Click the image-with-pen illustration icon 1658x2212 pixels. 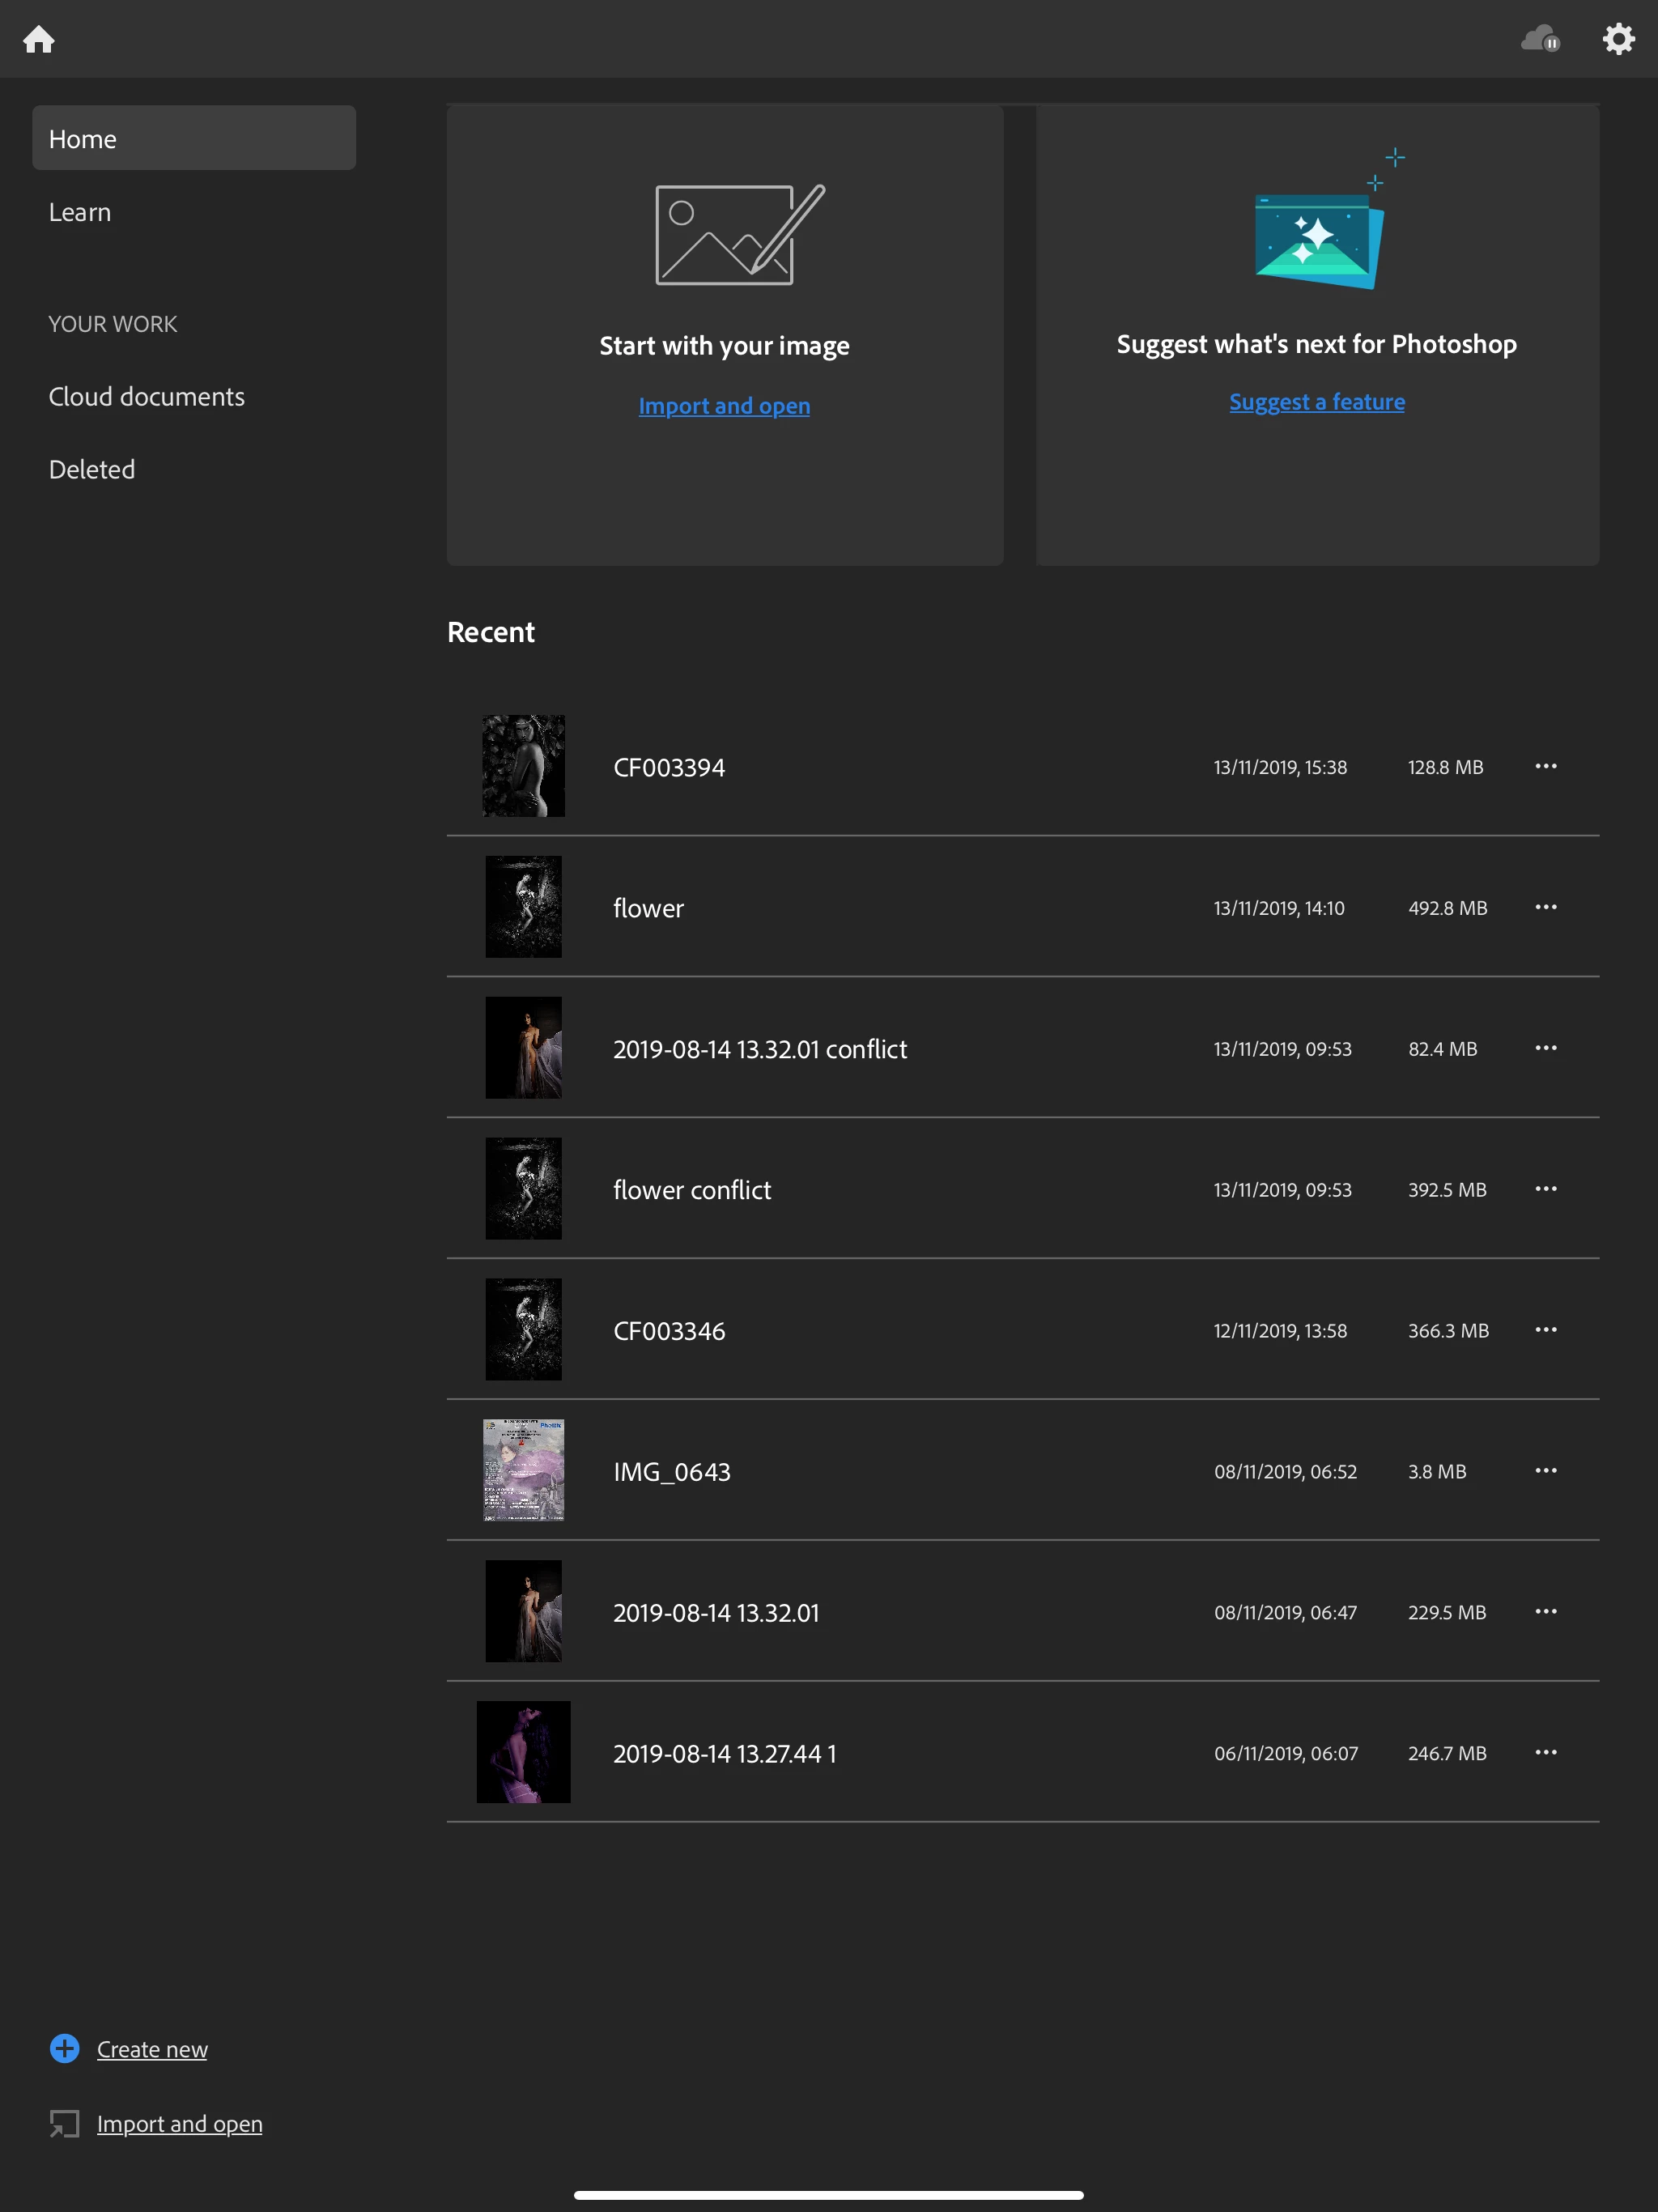pyautogui.click(x=739, y=235)
